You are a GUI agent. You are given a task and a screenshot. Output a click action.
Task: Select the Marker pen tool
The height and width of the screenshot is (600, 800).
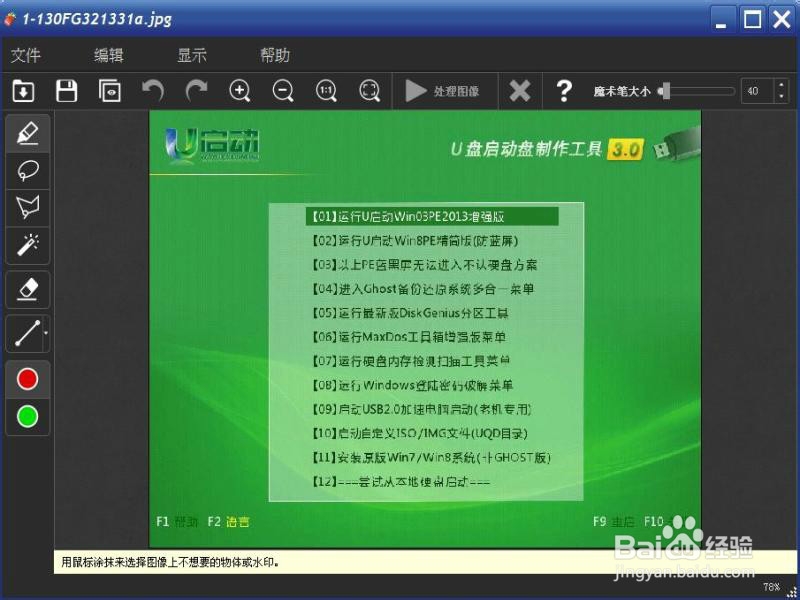pos(27,132)
